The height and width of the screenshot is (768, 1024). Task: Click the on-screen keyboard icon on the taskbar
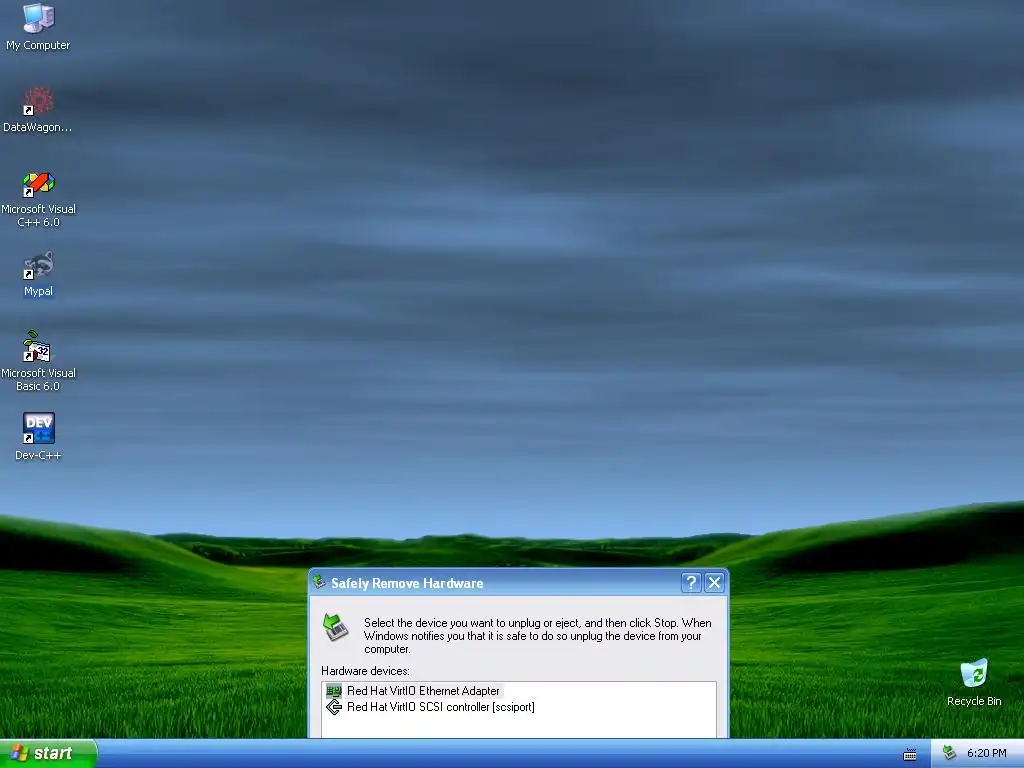pyautogui.click(x=909, y=754)
